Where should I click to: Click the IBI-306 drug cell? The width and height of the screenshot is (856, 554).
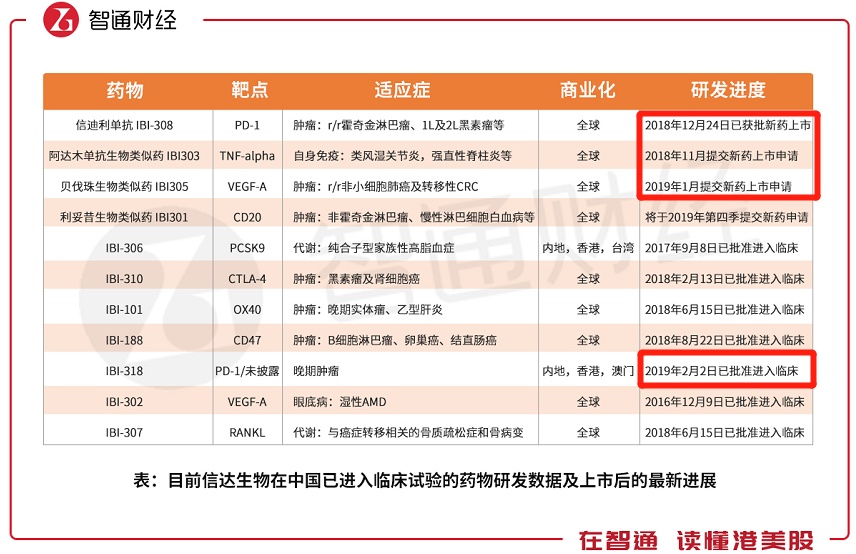point(124,248)
